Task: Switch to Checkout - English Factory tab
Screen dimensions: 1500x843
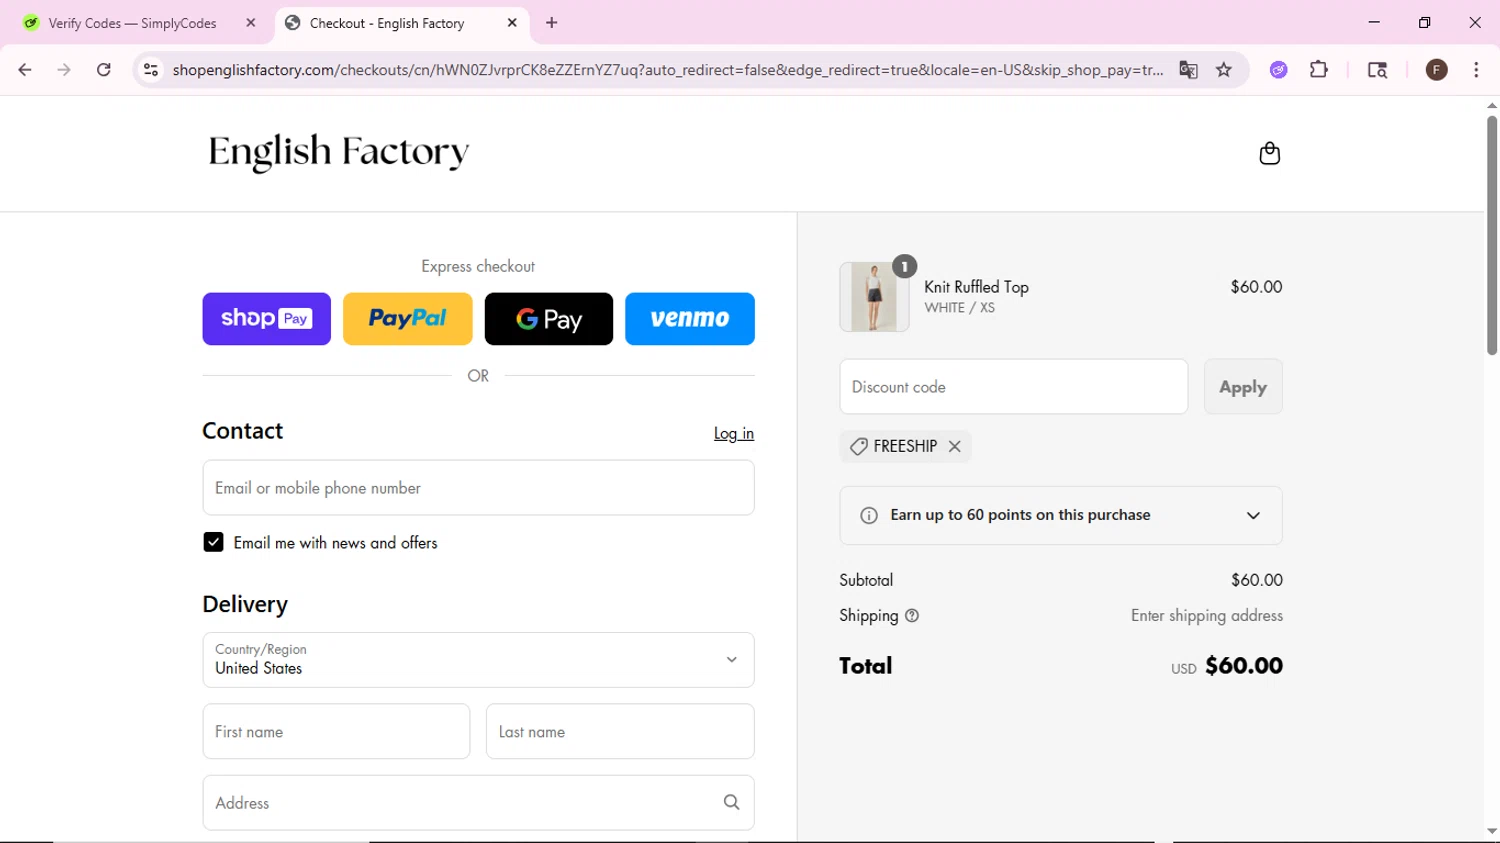Action: 386,23
